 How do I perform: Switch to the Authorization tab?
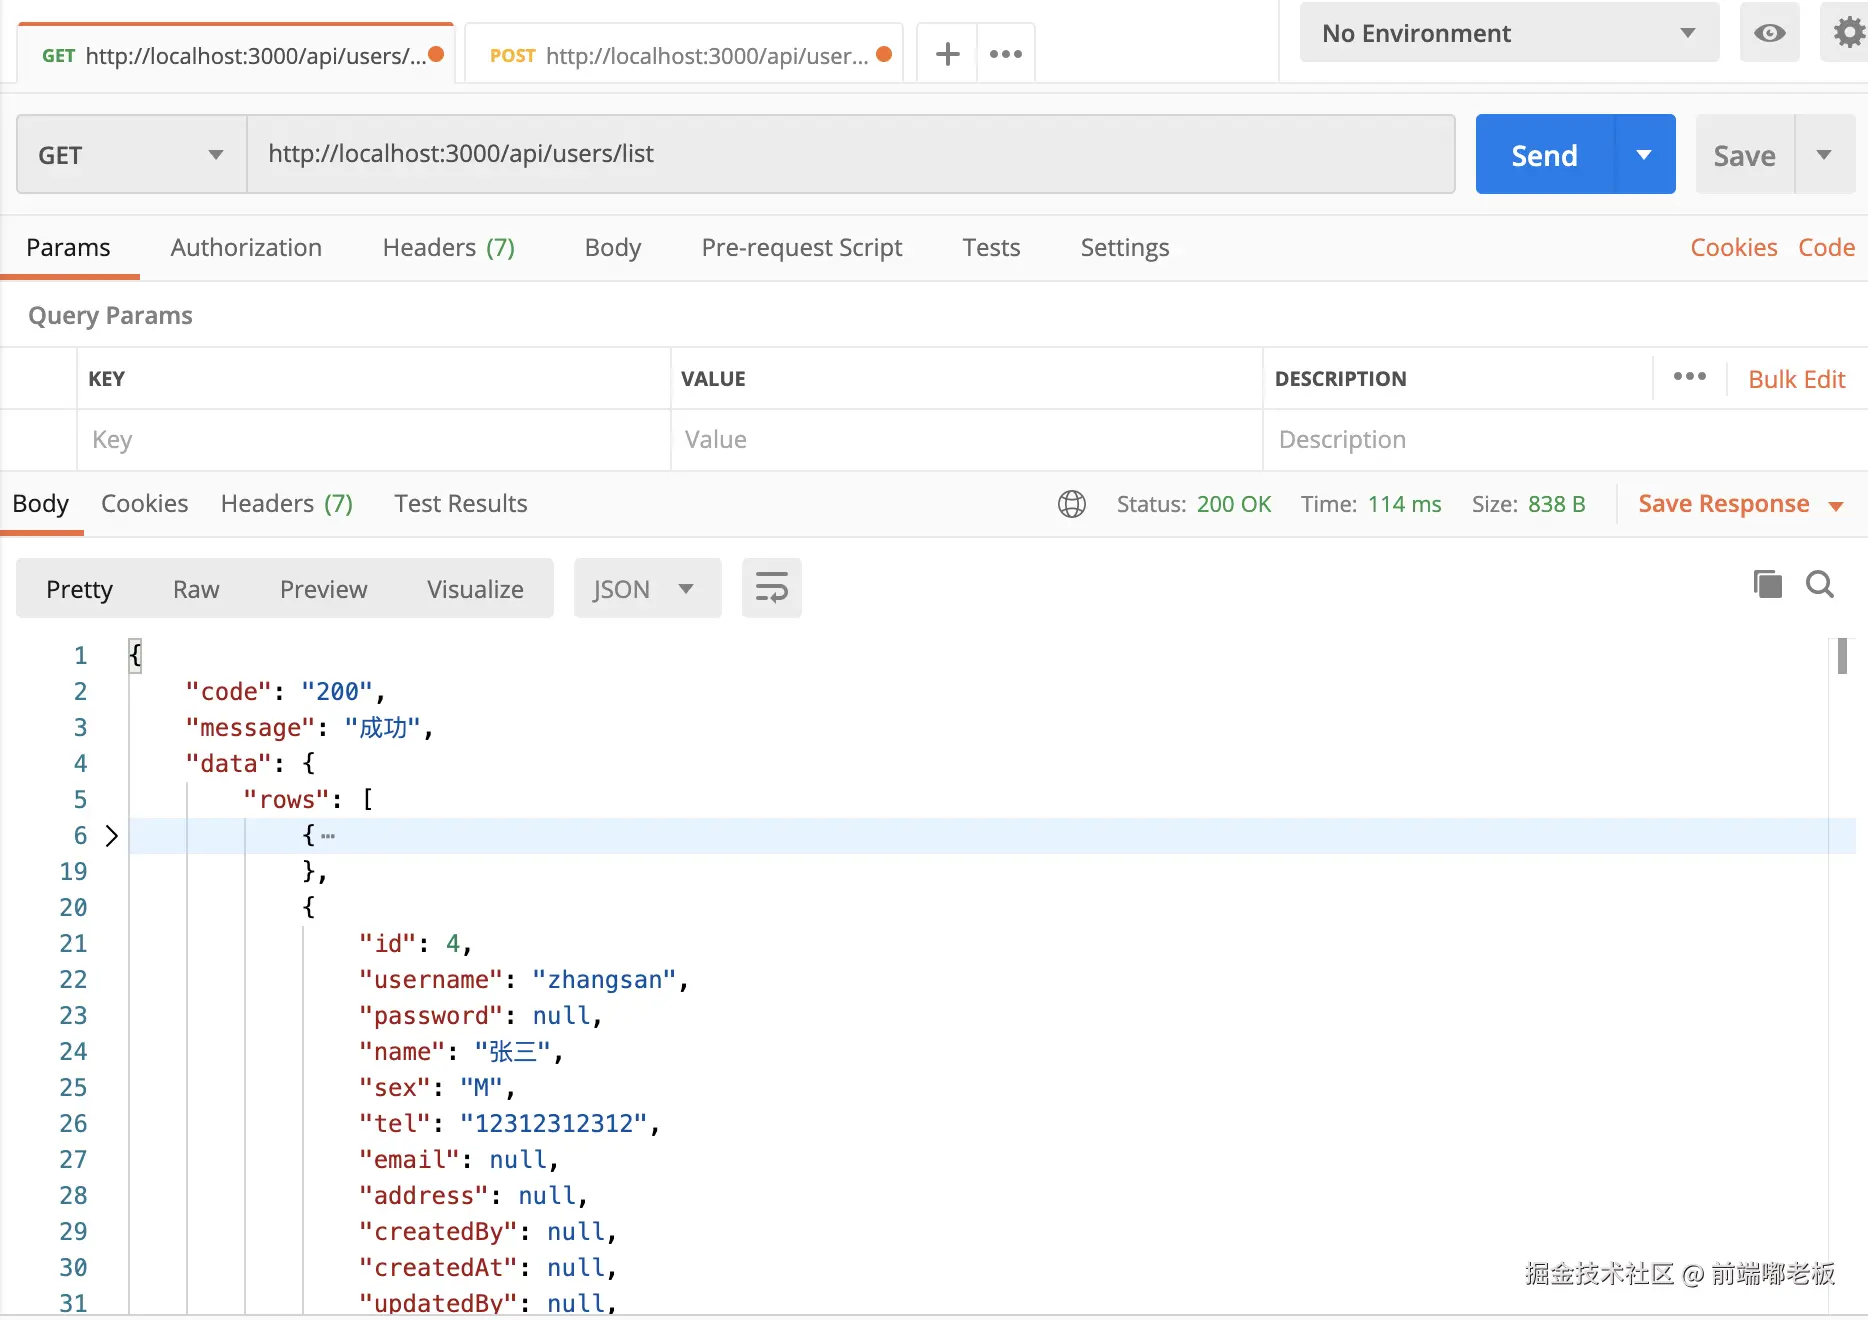(246, 248)
